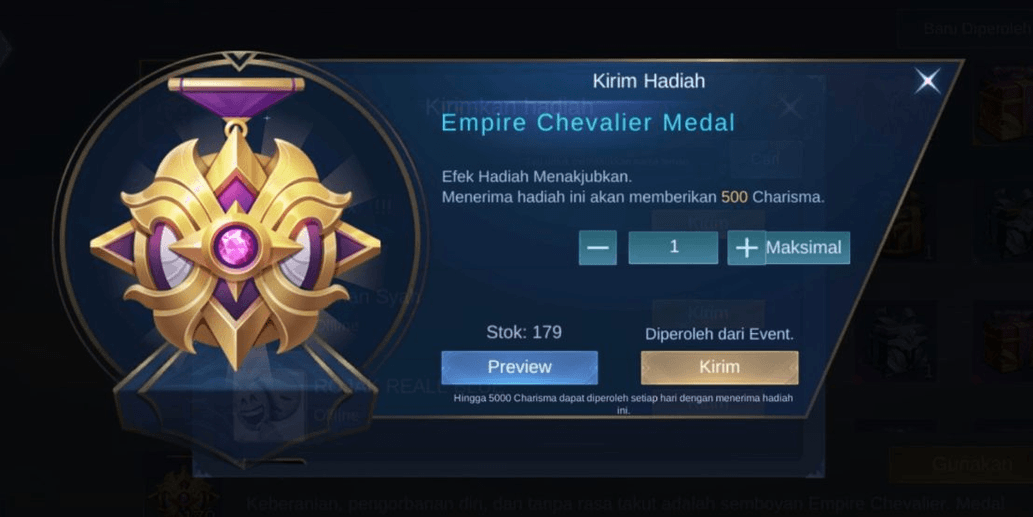1033x517 pixels.
Task: Open the blue Preview button
Action: pos(520,367)
